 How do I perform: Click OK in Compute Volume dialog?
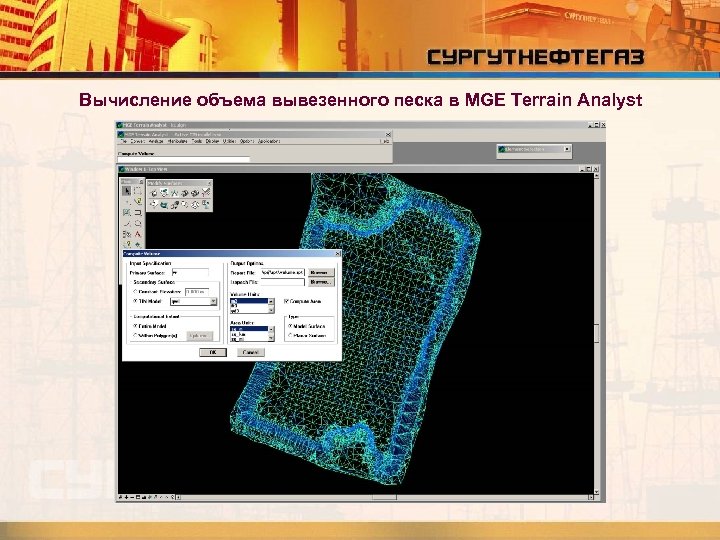[x=213, y=352]
